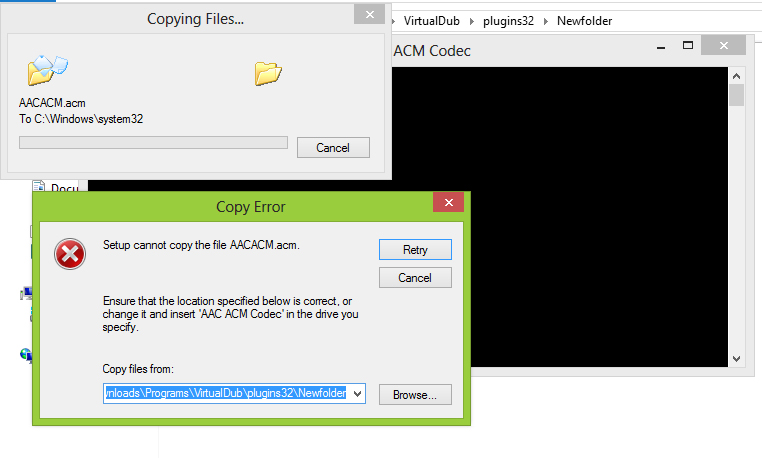The width and height of the screenshot is (762, 458).
Task: Click the source folder icon with flying pages
Action: pyautogui.click(x=48, y=70)
